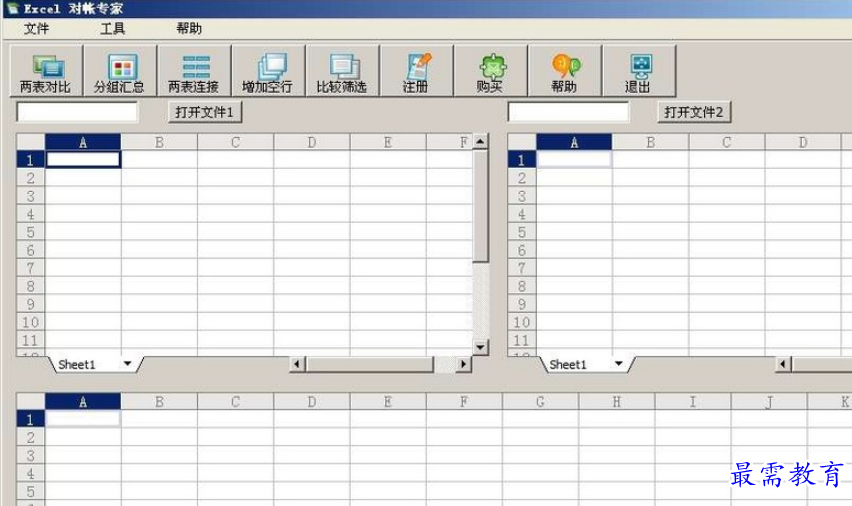Expand the right pane Sheet1 tab dropdown
852x506 pixels.
coord(618,365)
